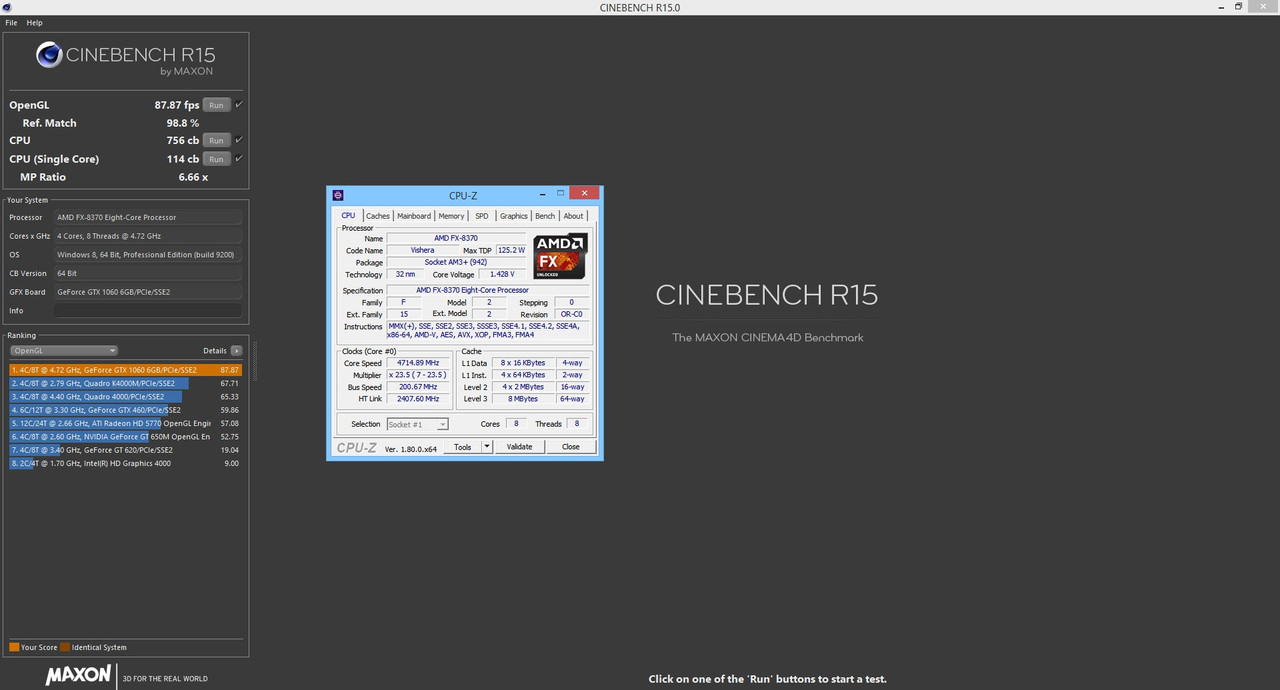Image resolution: width=1280 pixels, height=690 pixels.
Task: Select ranking entry Quadro 4000 at 4.40 GHz
Action: pos(125,397)
